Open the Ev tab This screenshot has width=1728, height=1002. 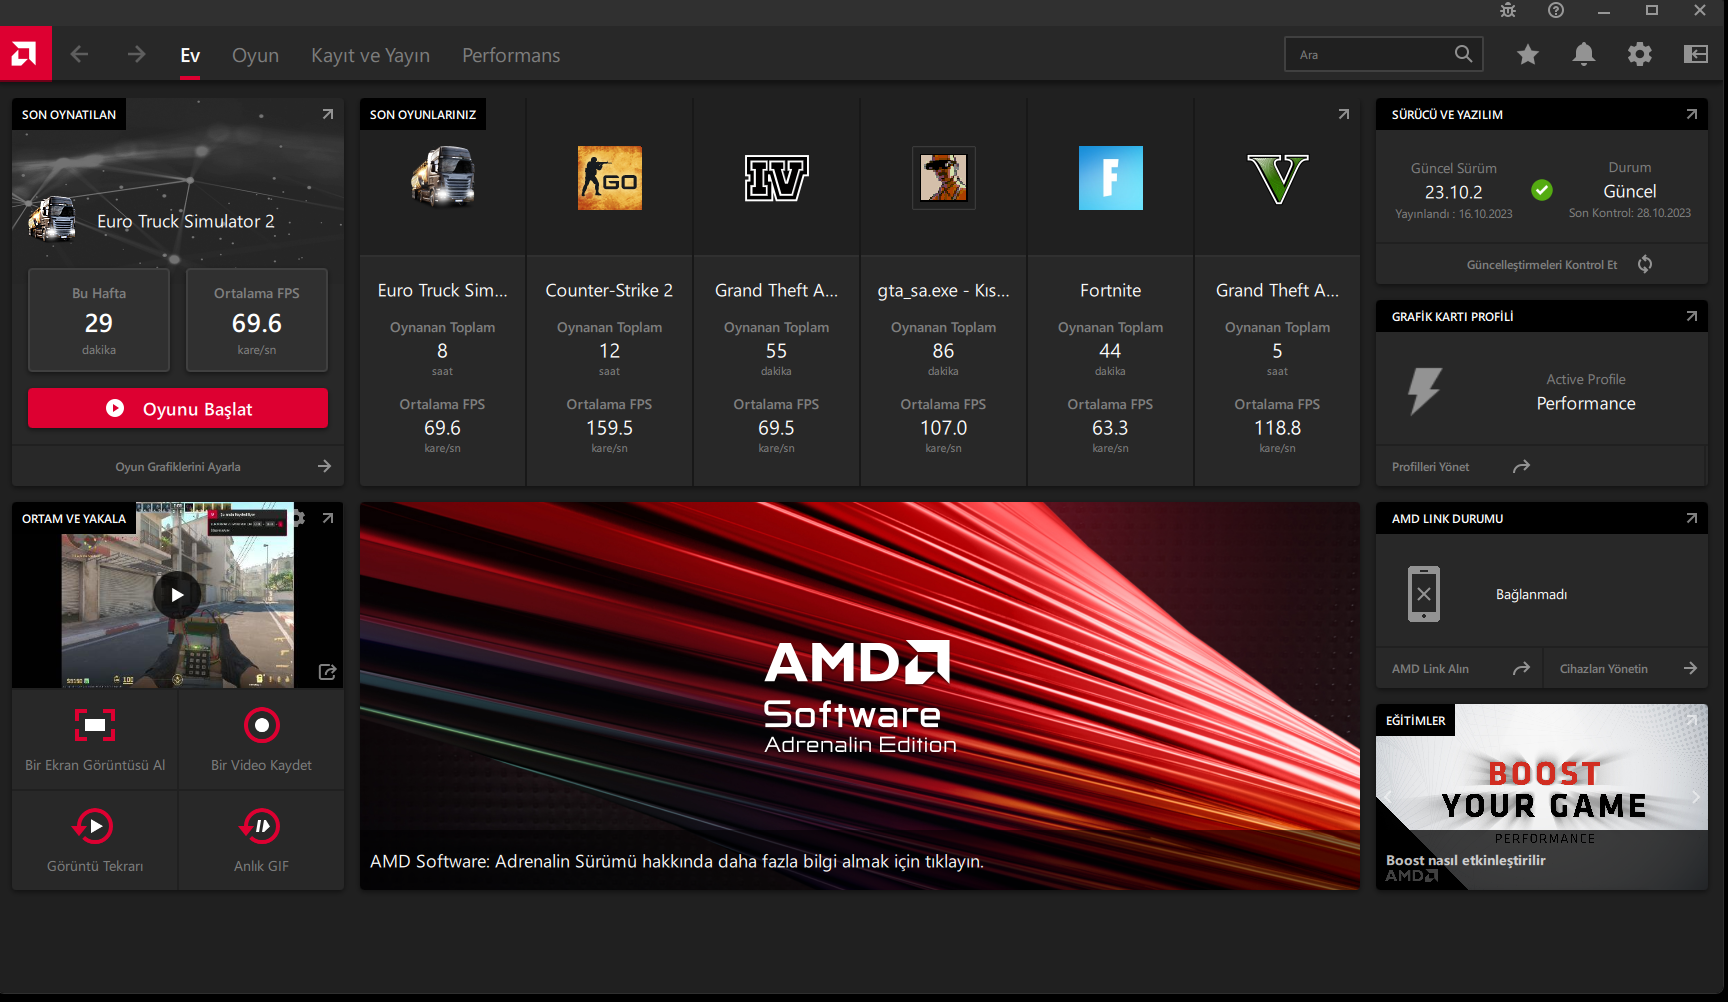tap(190, 55)
